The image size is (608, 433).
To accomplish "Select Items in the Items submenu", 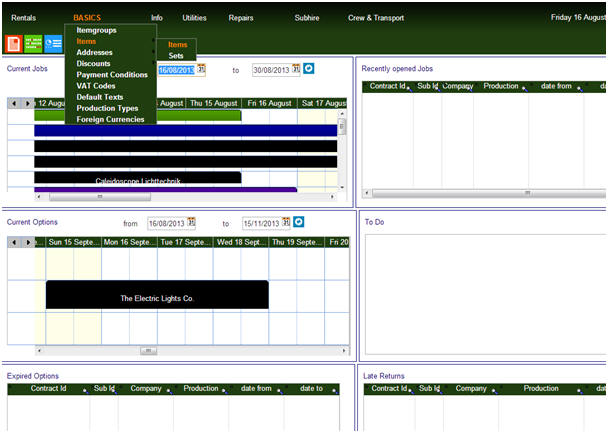I will [177, 45].
